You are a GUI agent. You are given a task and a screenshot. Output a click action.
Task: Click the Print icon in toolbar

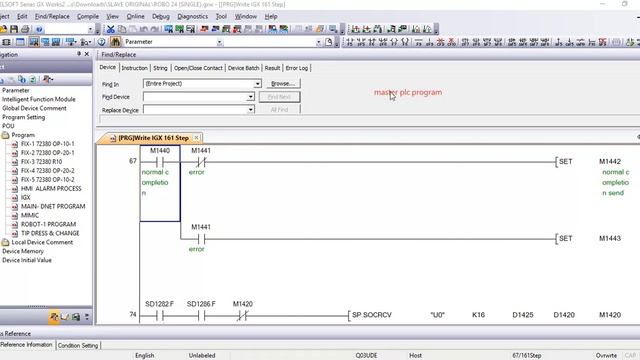25,29
